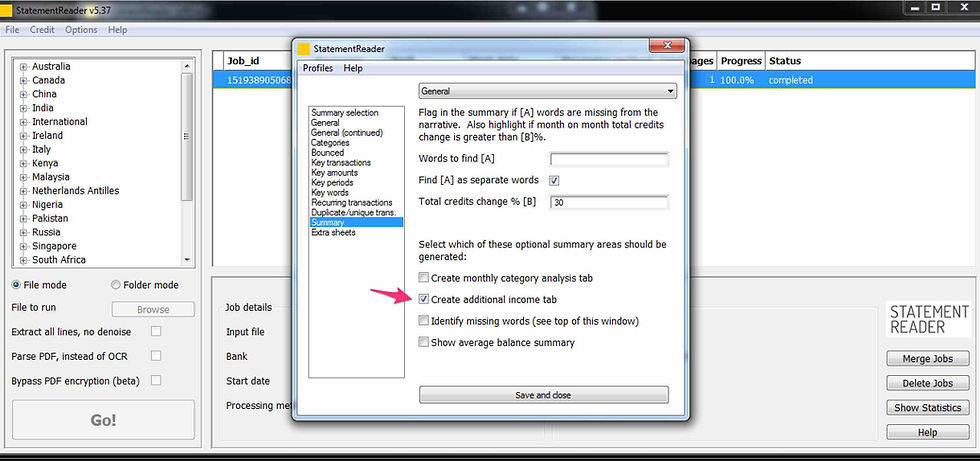Select Netherlands Antilles in country list
The height and width of the screenshot is (461, 980).
(x=76, y=191)
